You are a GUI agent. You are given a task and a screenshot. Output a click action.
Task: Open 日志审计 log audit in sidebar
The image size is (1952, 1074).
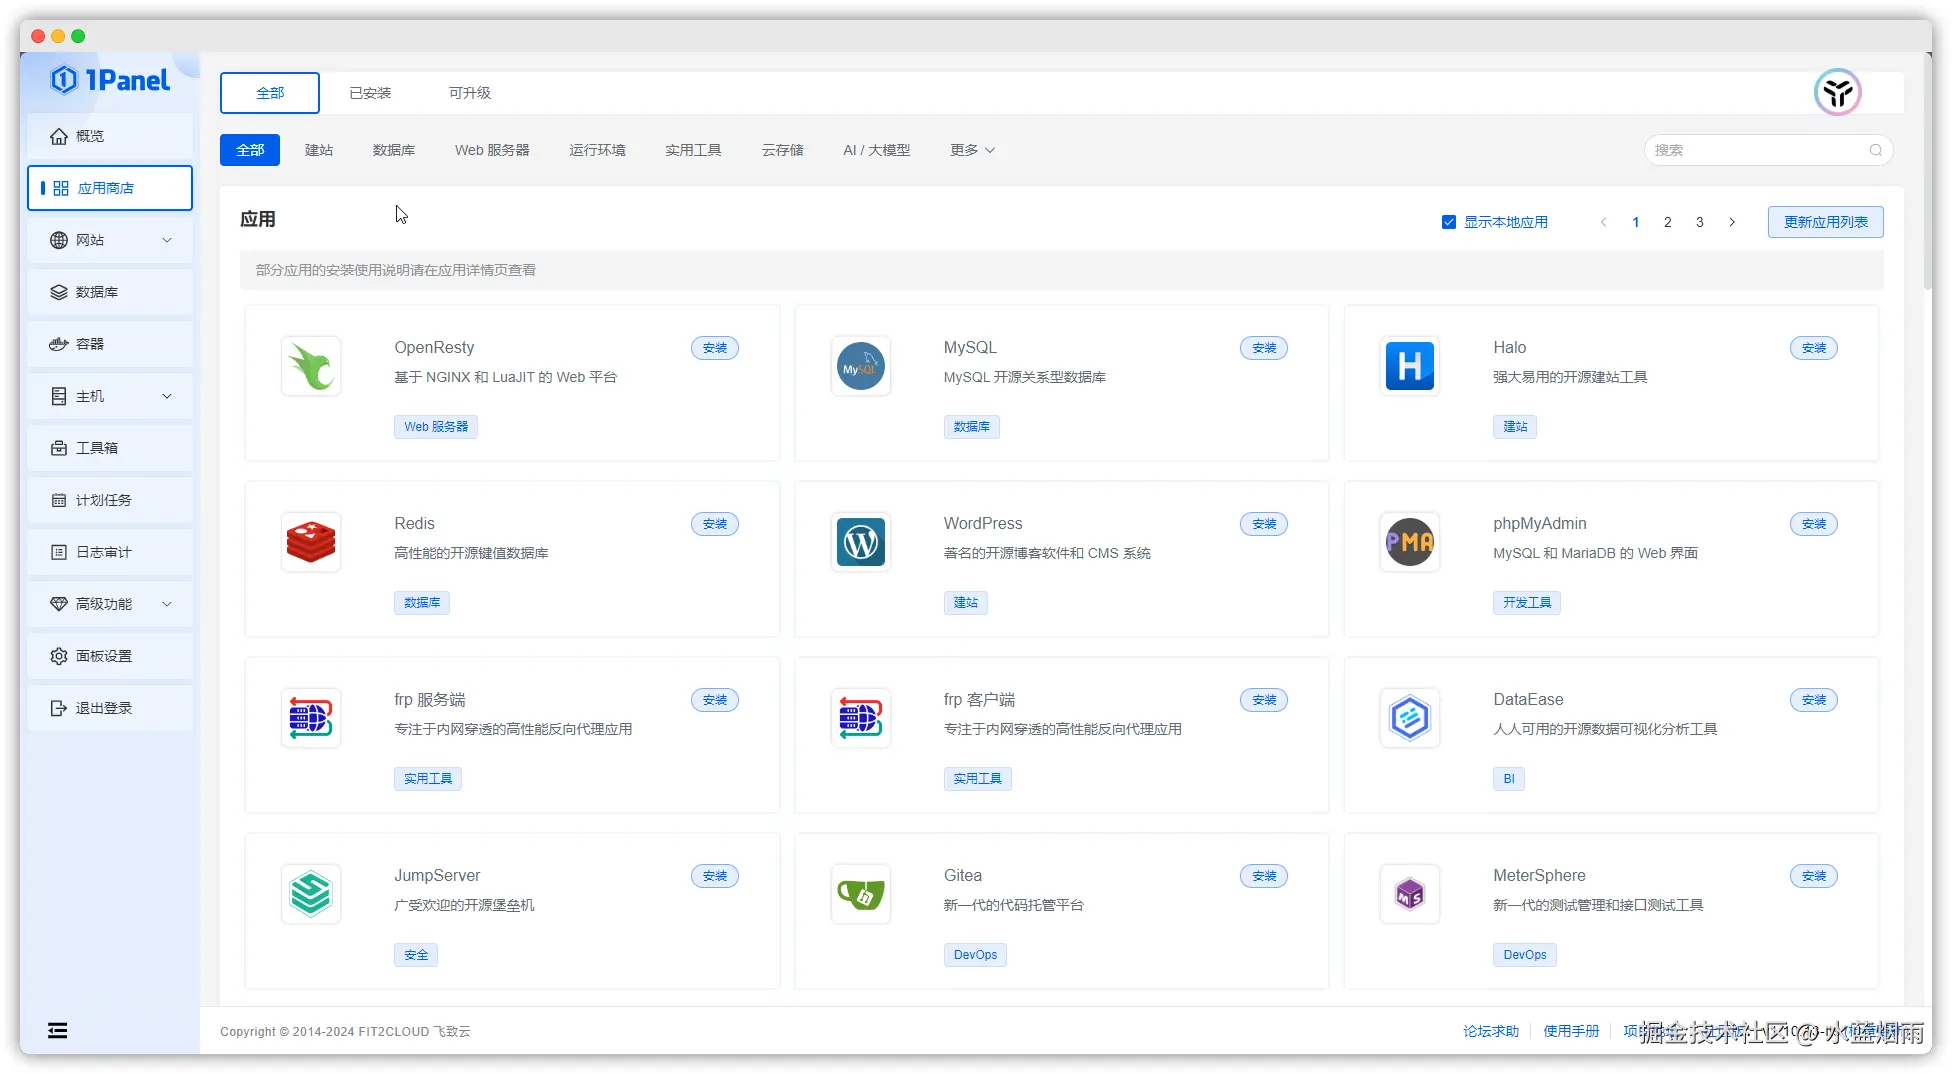point(110,552)
